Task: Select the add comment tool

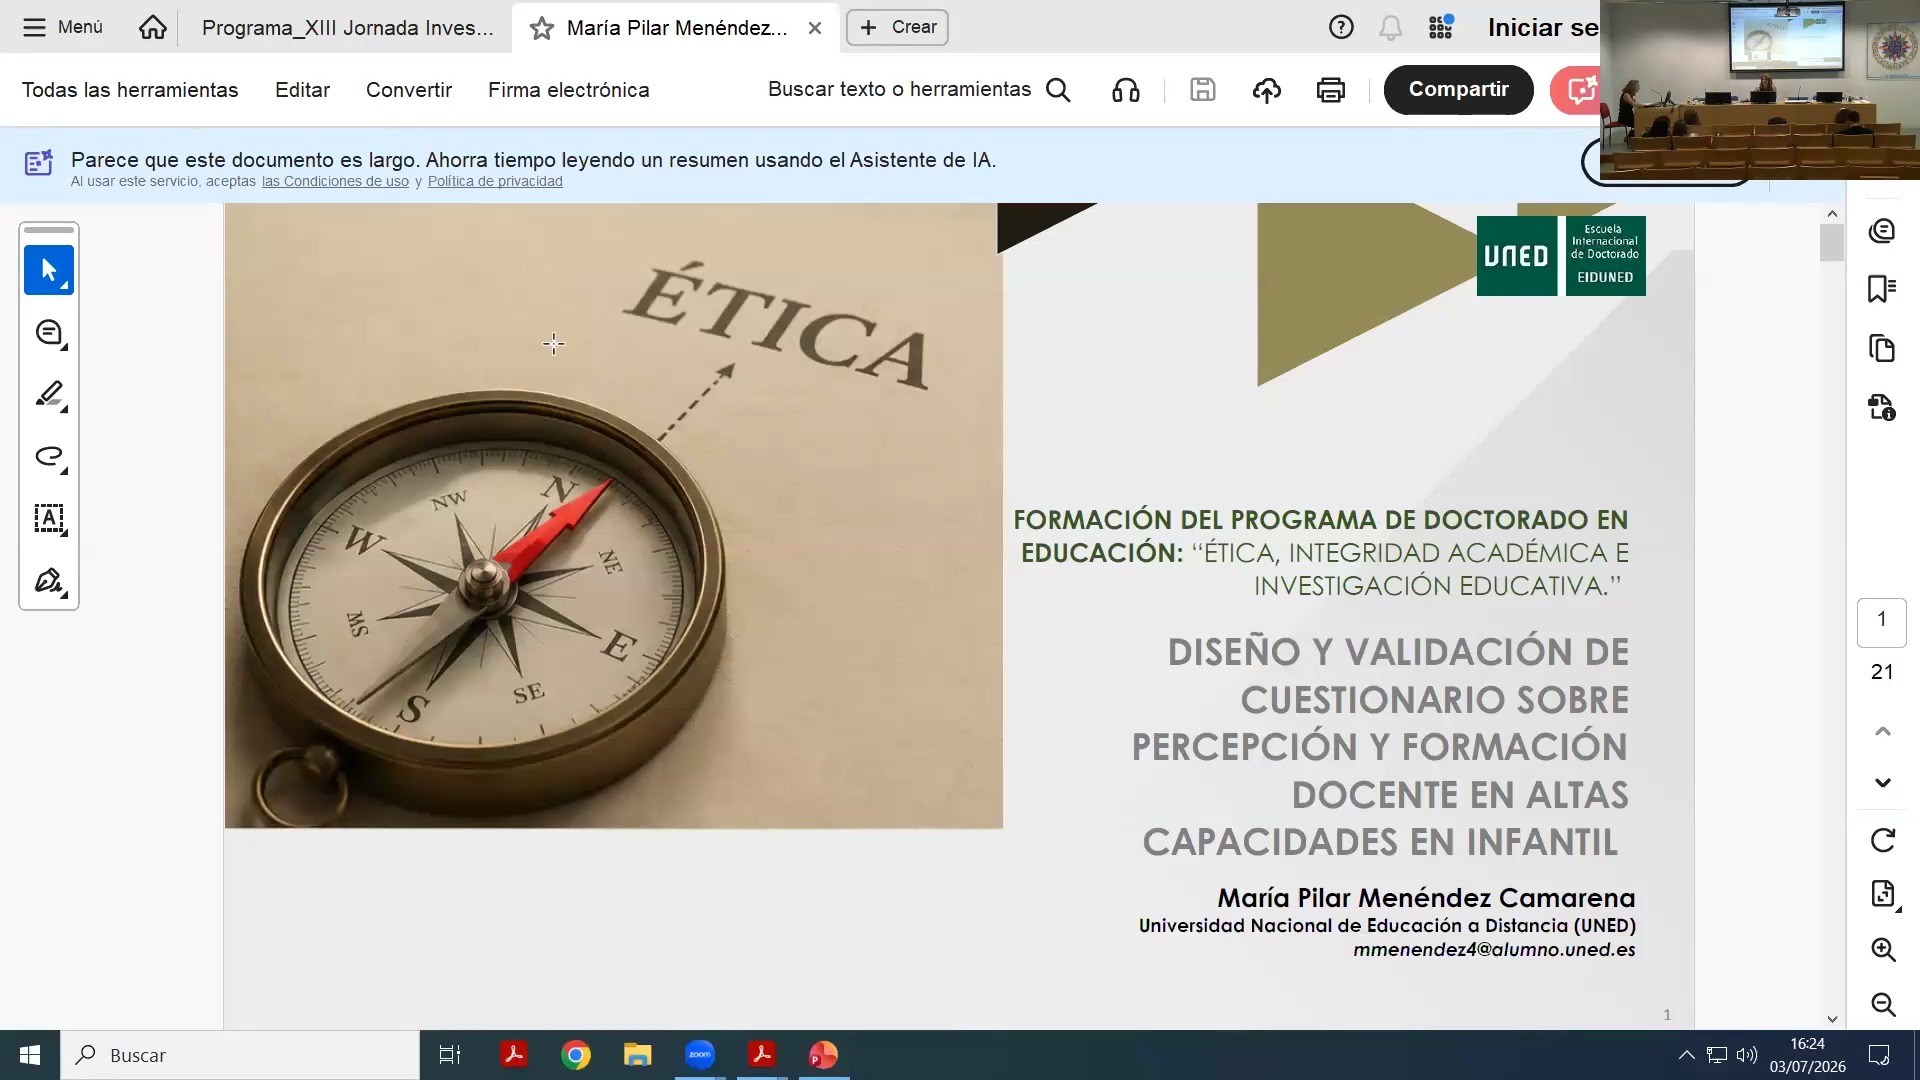Action: click(x=49, y=333)
